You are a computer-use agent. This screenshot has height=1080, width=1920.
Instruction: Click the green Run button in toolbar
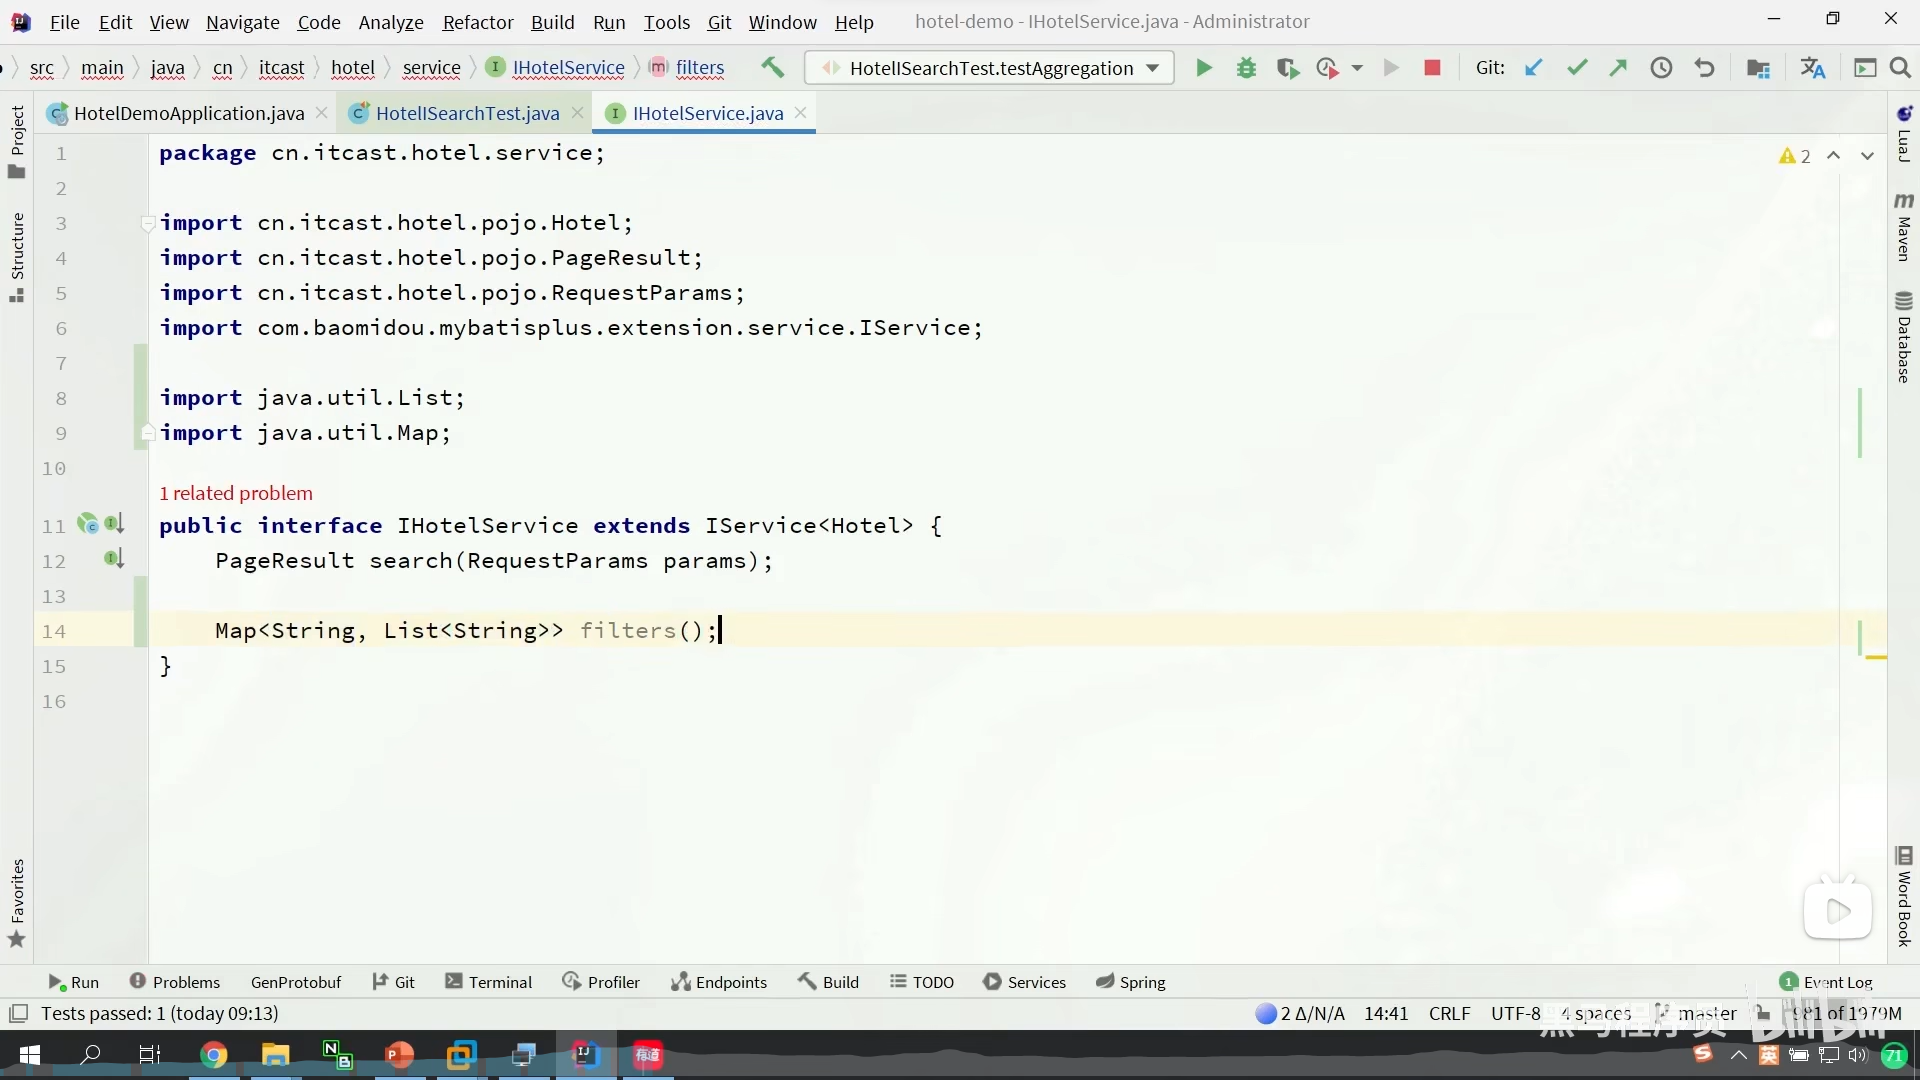[1204, 68]
